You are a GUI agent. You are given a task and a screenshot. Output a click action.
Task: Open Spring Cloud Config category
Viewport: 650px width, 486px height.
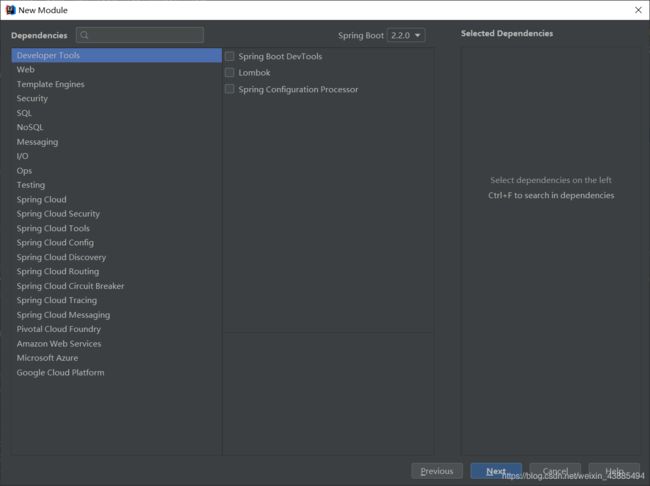pos(116,243)
